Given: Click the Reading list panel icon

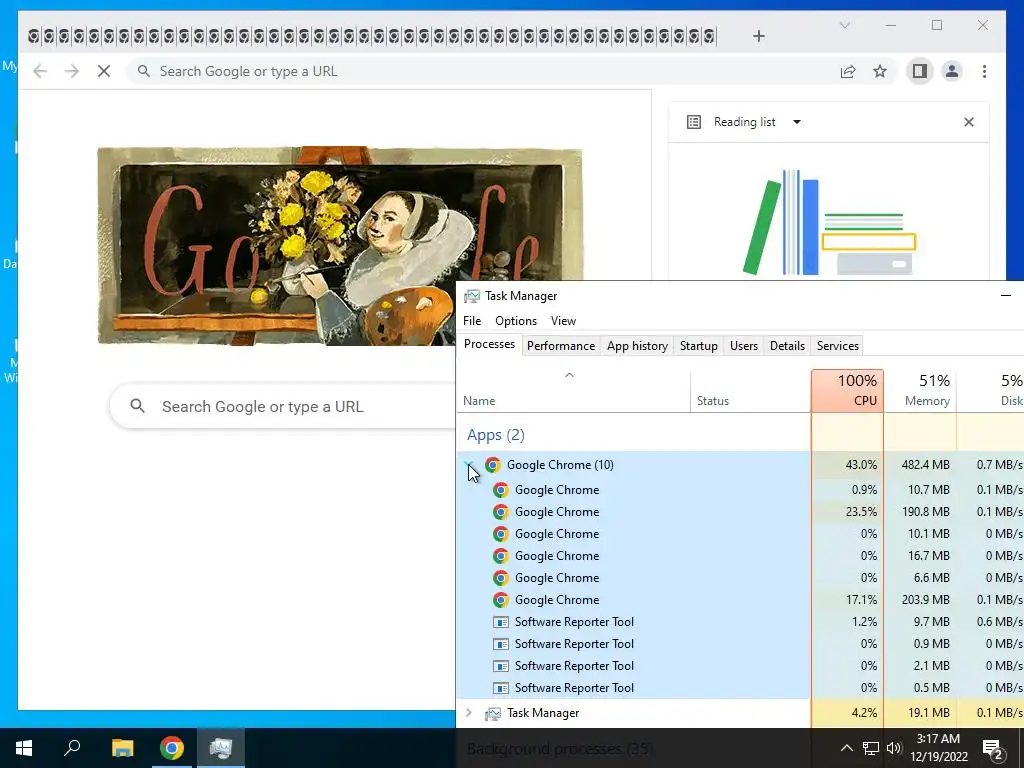Looking at the screenshot, I should (694, 122).
